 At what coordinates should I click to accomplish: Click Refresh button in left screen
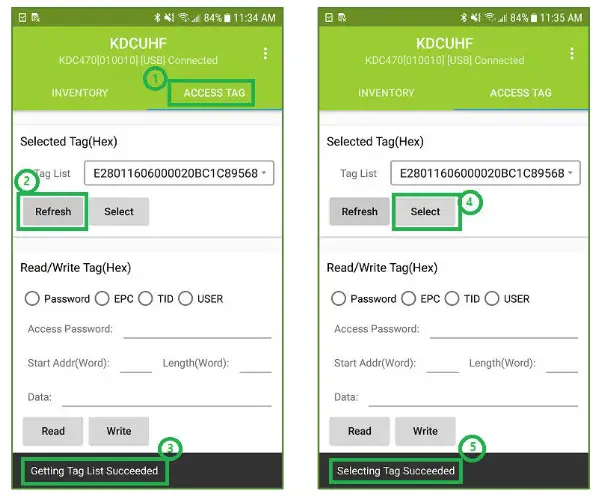pyautogui.click(x=53, y=211)
